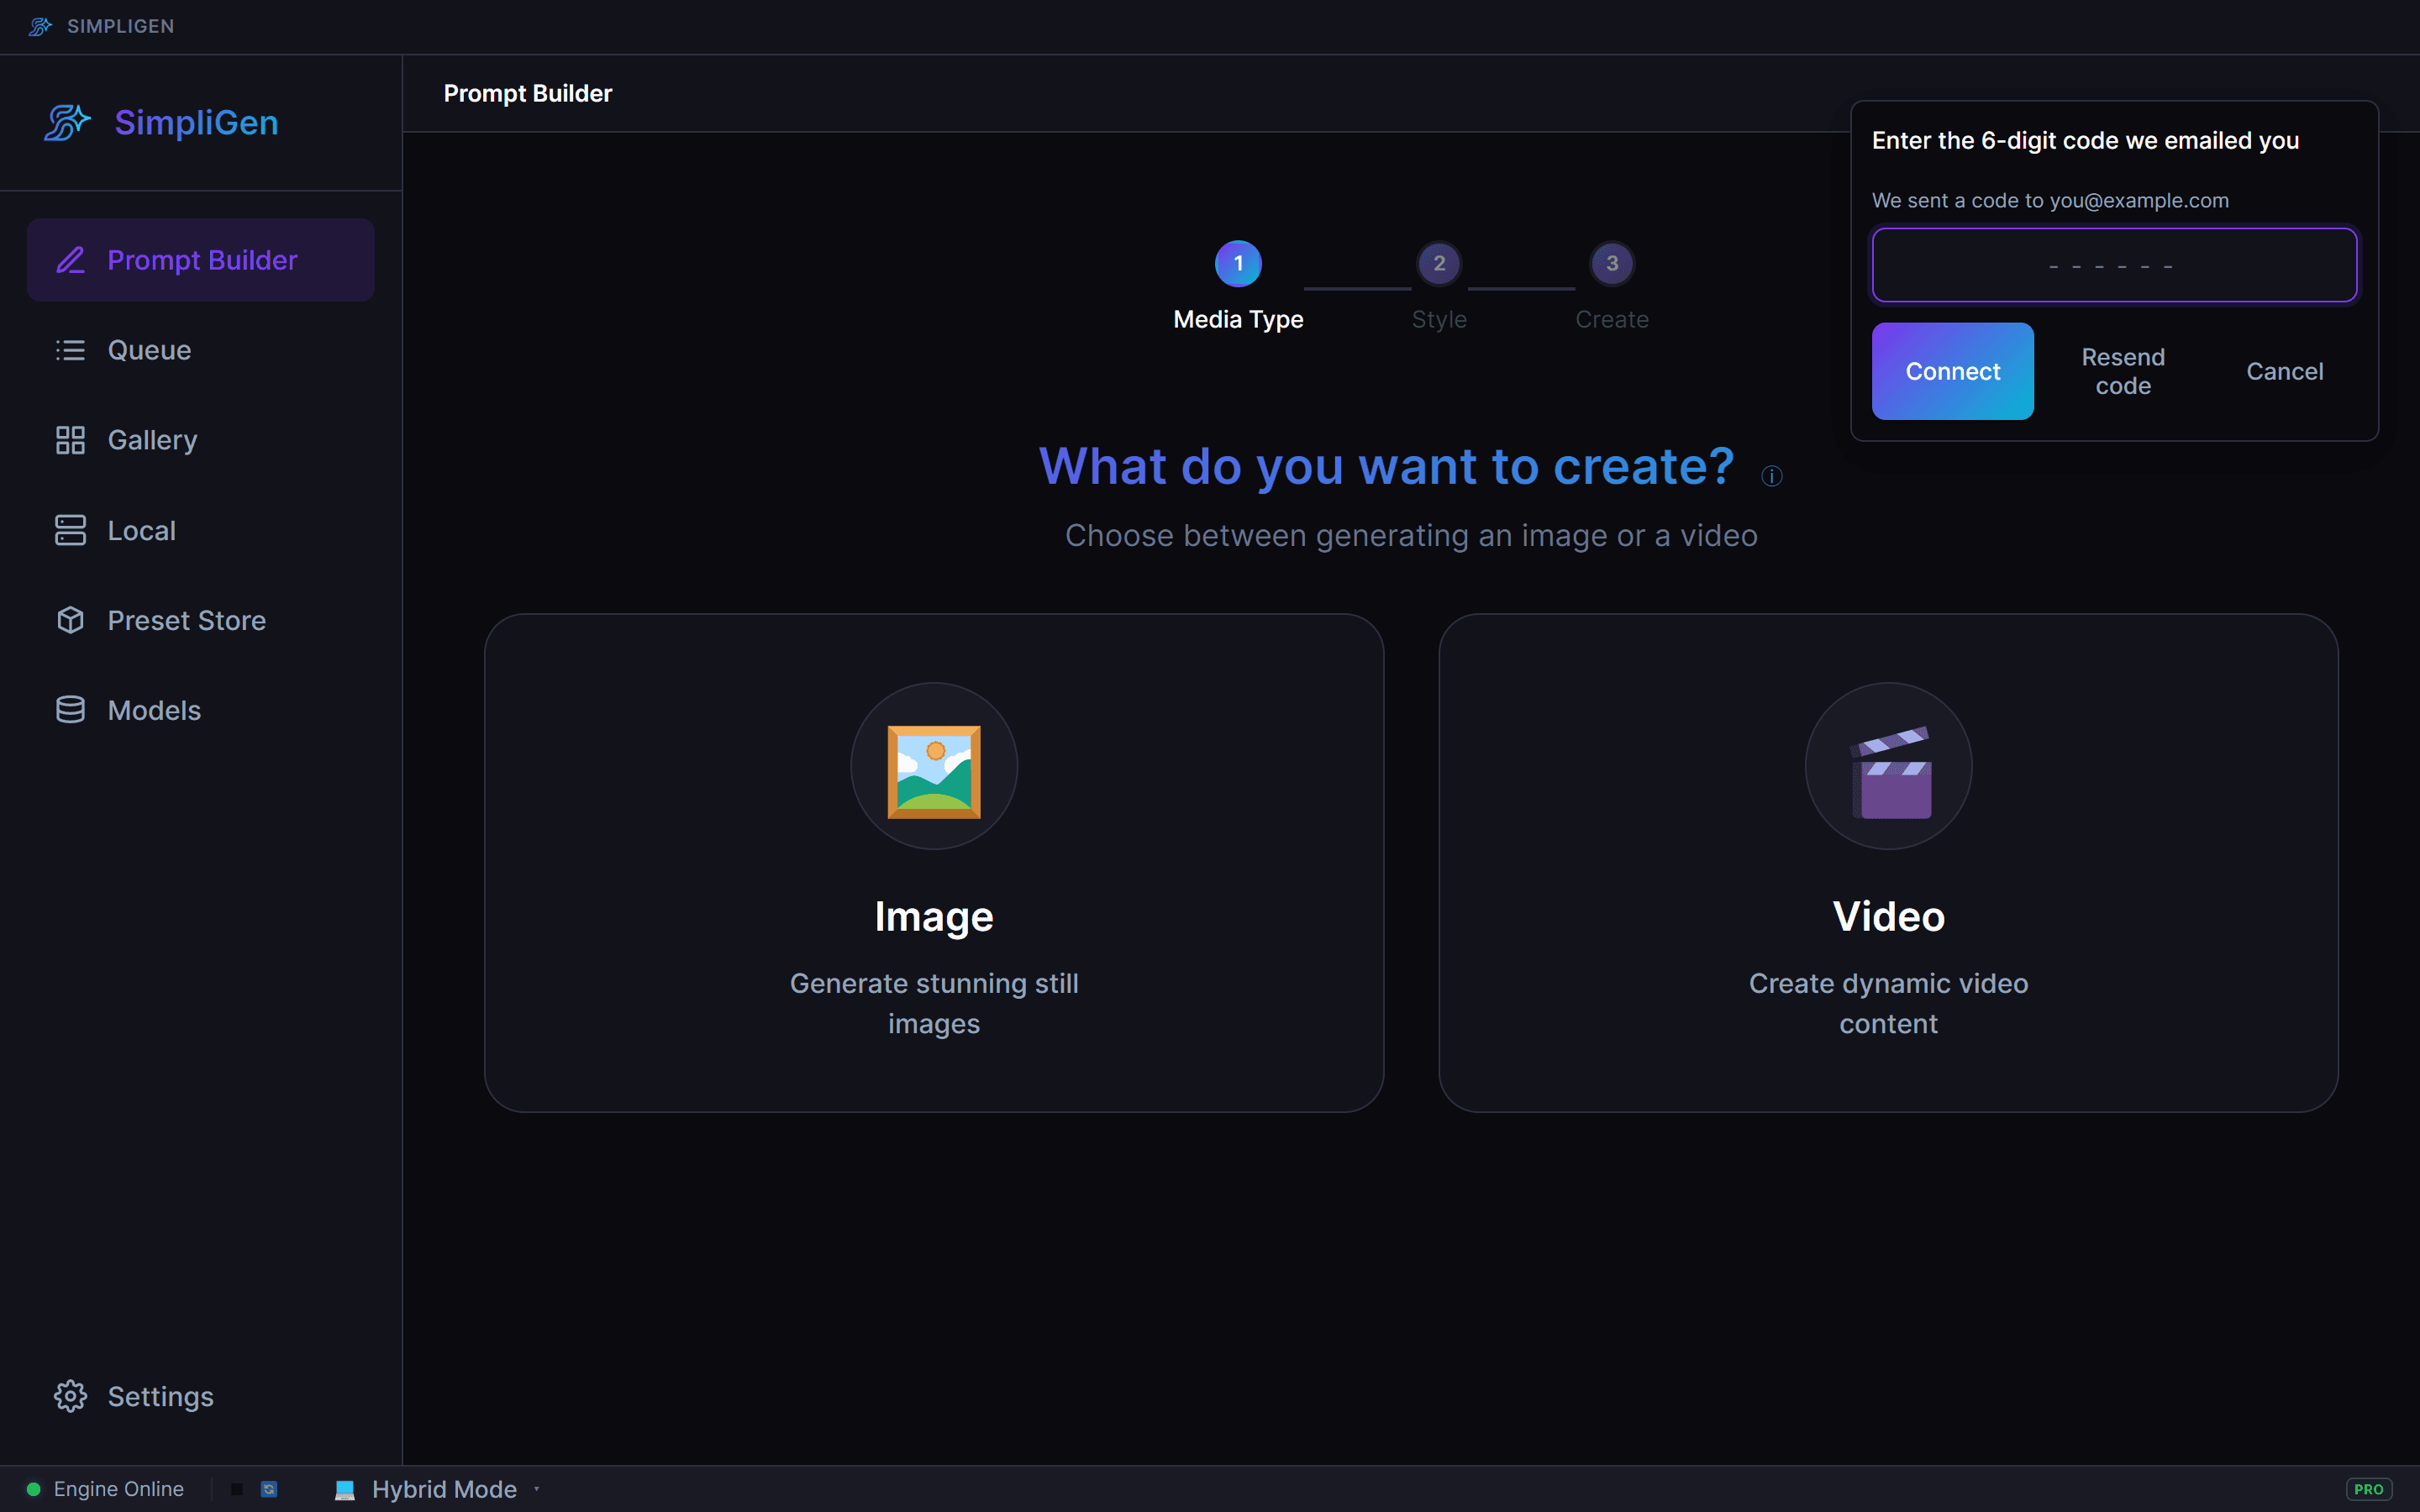The image size is (2420, 1512).
Task: Click the 'Media Type' step label
Action: [x=1238, y=319]
